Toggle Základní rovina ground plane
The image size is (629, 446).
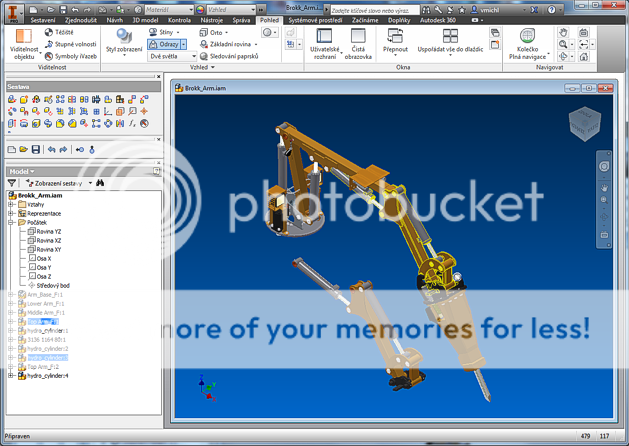pyautogui.click(x=225, y=44)
